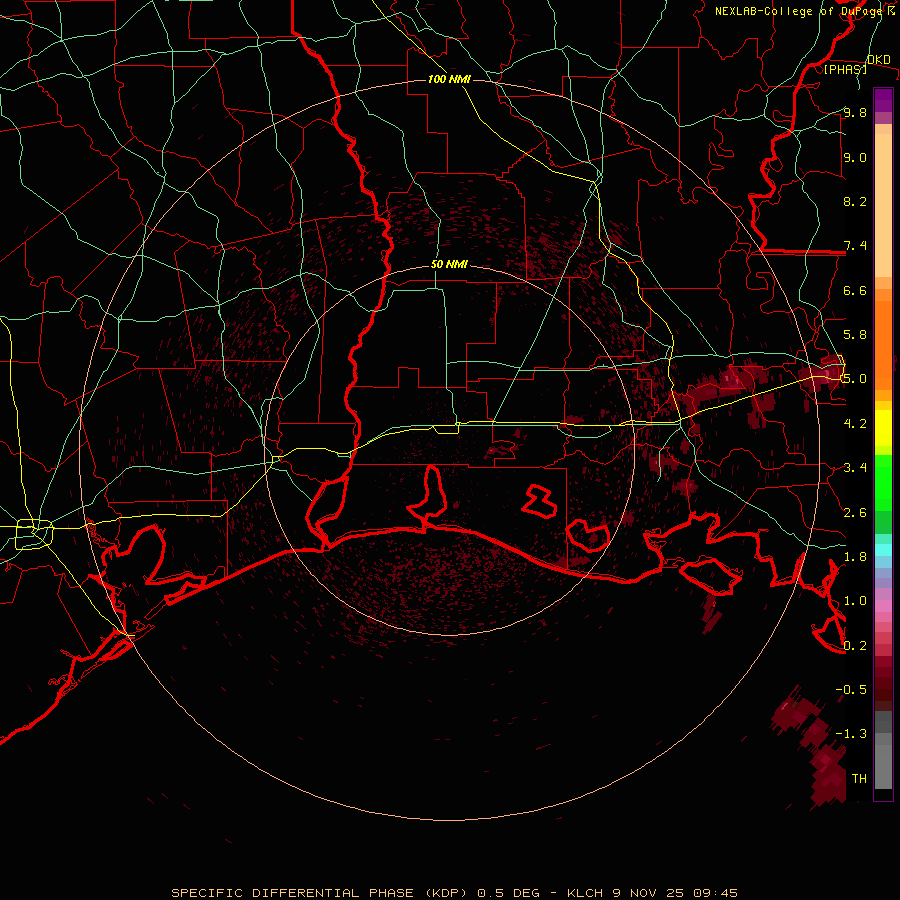900x900 pixels.
Task: Click the Specific Differential Phase KLCH caption
Action: coord(454,893)
